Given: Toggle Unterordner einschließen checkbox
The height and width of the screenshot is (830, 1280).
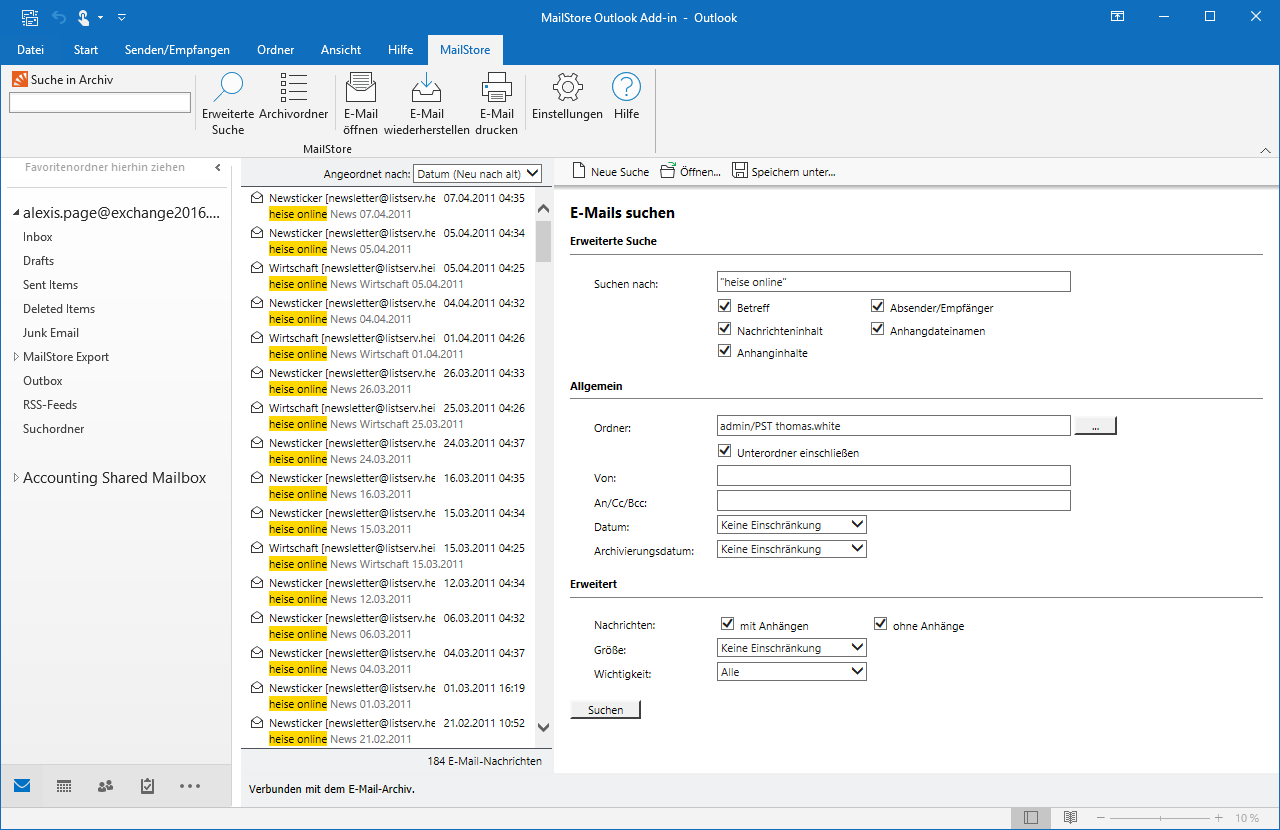Looking at the screenshot, I should click(x=725, y=452).
